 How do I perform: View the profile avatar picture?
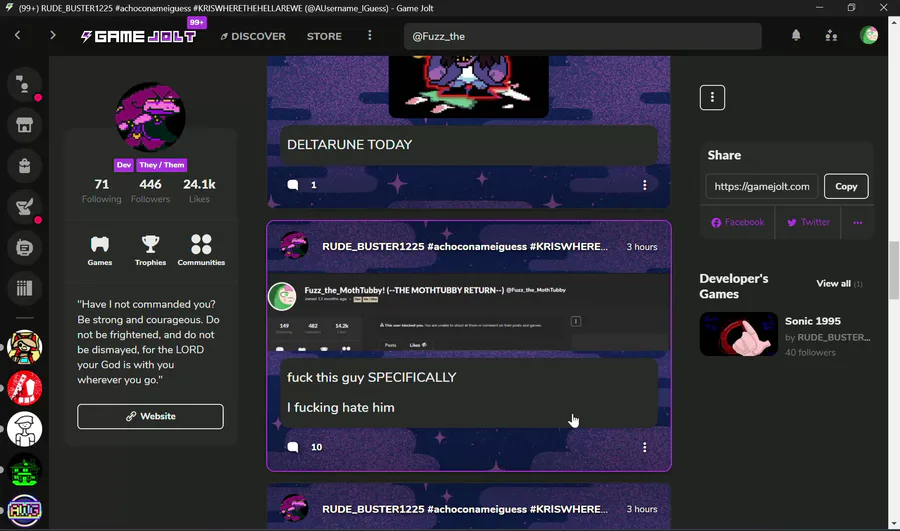click(150, 117)
